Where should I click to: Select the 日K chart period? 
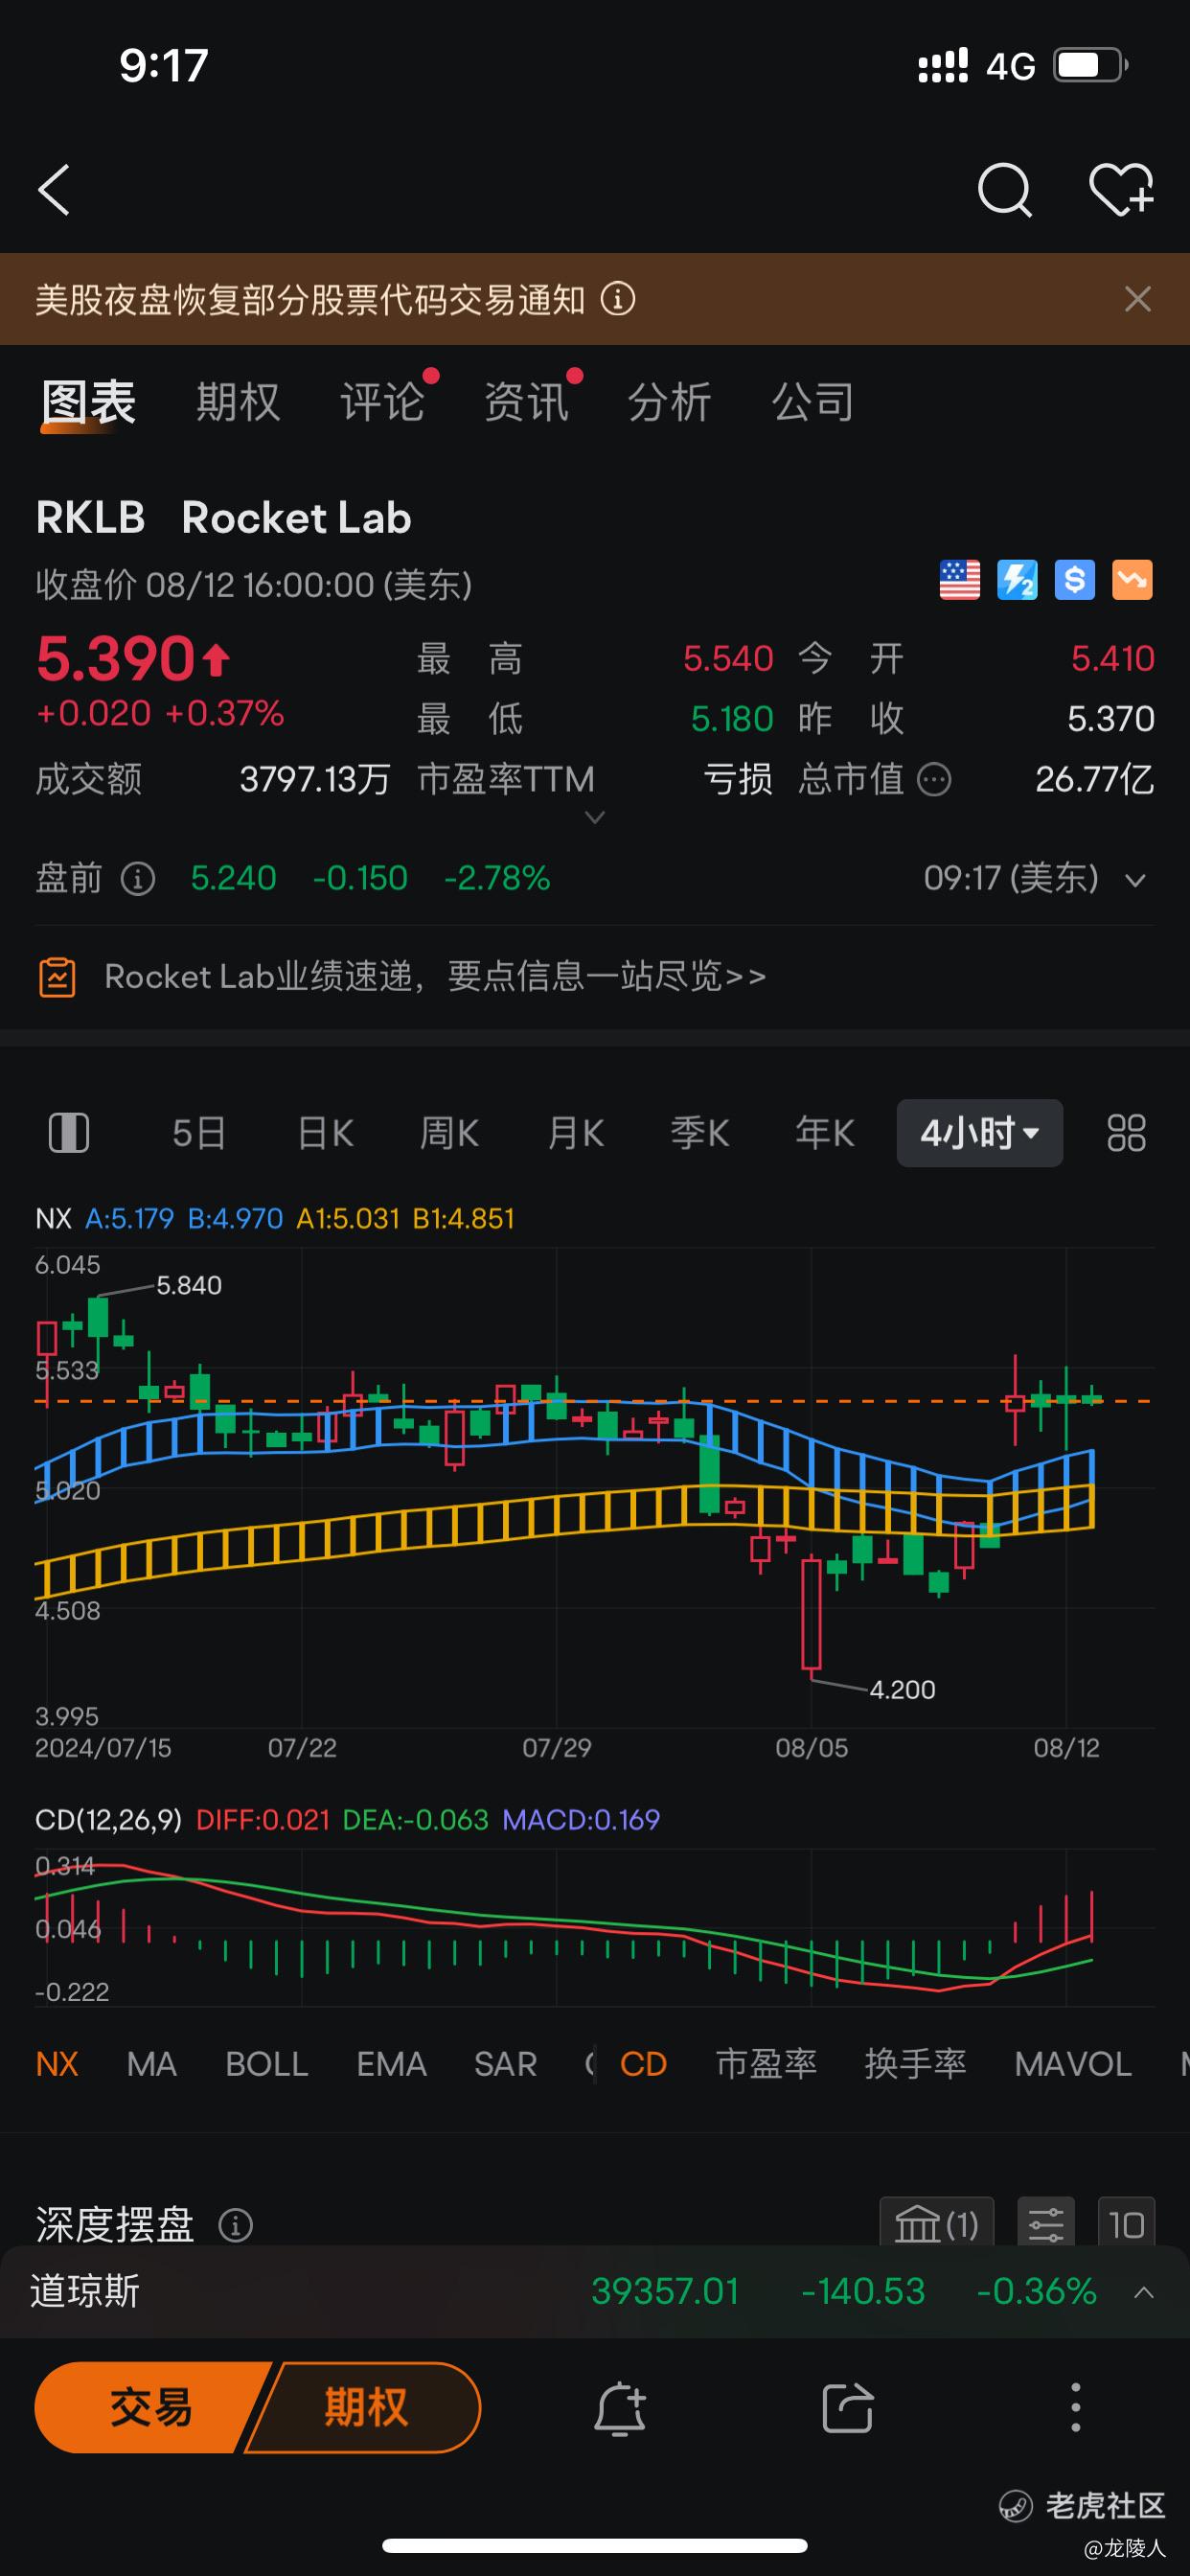click(x=325, y=1133)
